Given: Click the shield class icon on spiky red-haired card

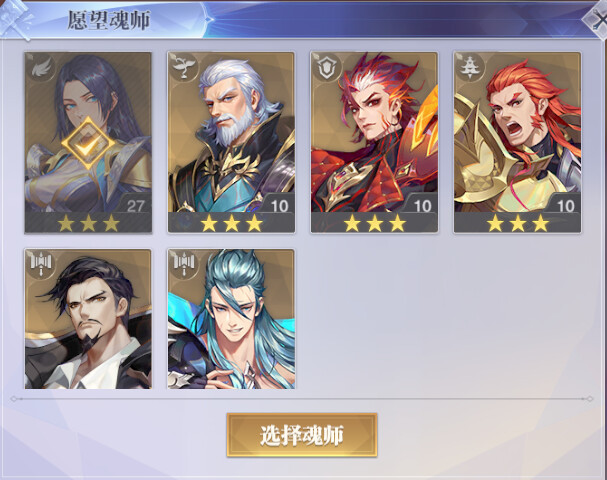Looking at the screenshot, I should pyautogui.click(x=328, y=67).
